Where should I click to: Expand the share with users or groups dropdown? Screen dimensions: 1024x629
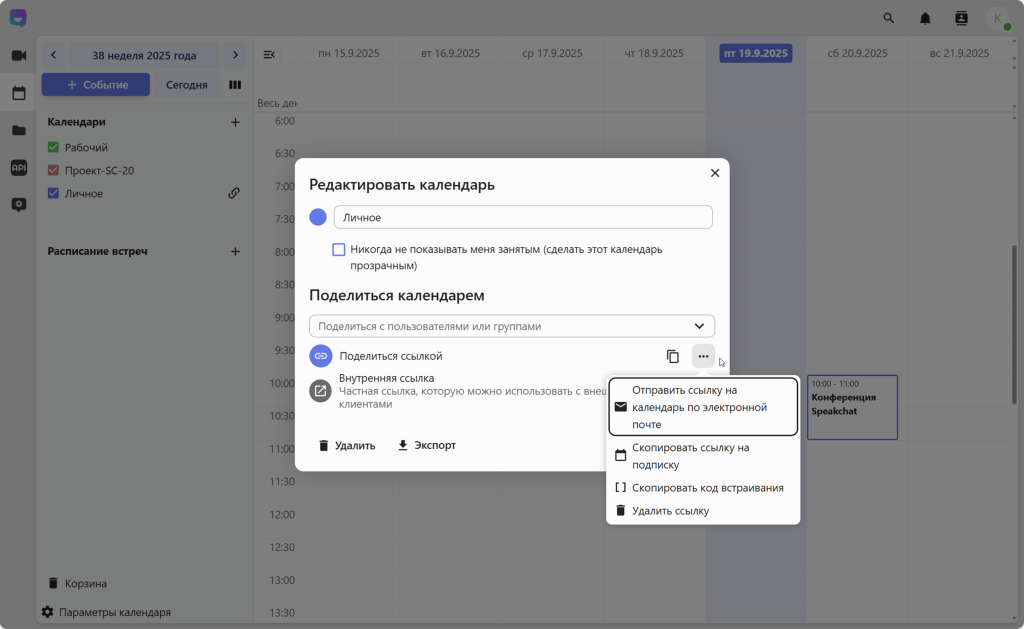tap(699, 326)
